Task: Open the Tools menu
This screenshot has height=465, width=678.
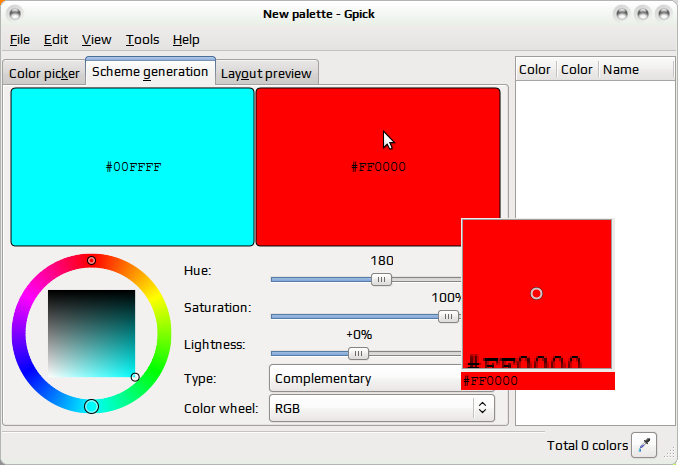Action: [x=142, y=40]
